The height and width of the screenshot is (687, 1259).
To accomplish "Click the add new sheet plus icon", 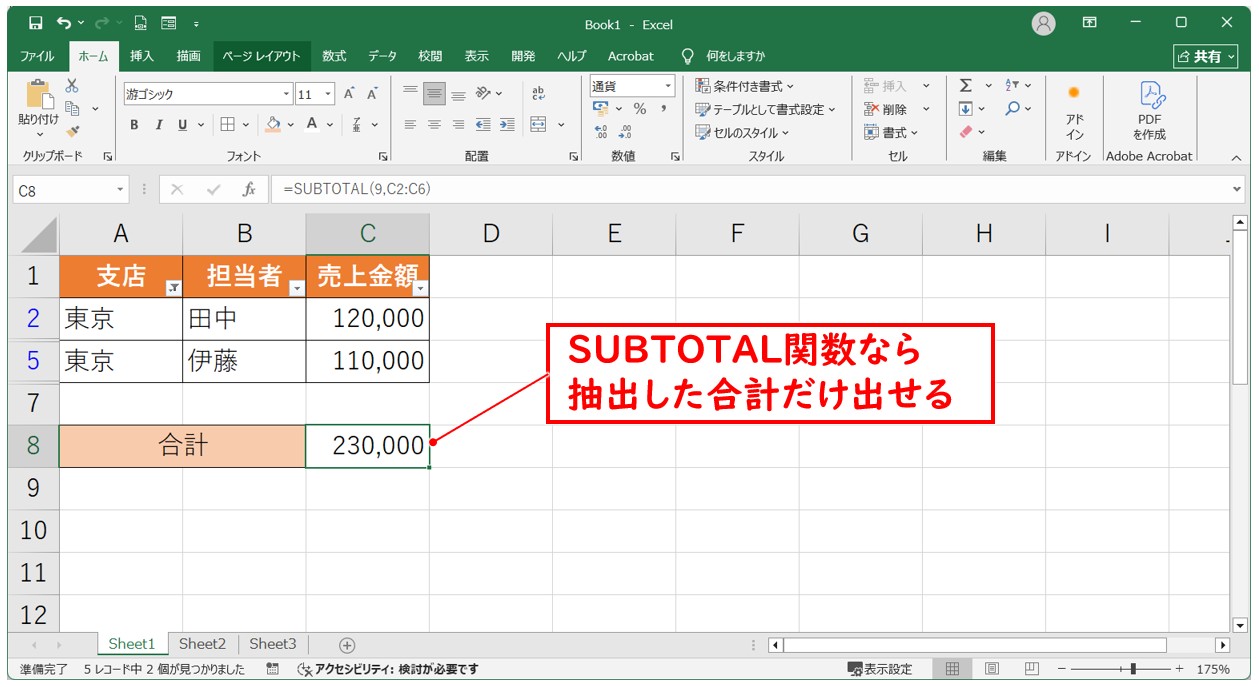I will click(x=347, y=645).
